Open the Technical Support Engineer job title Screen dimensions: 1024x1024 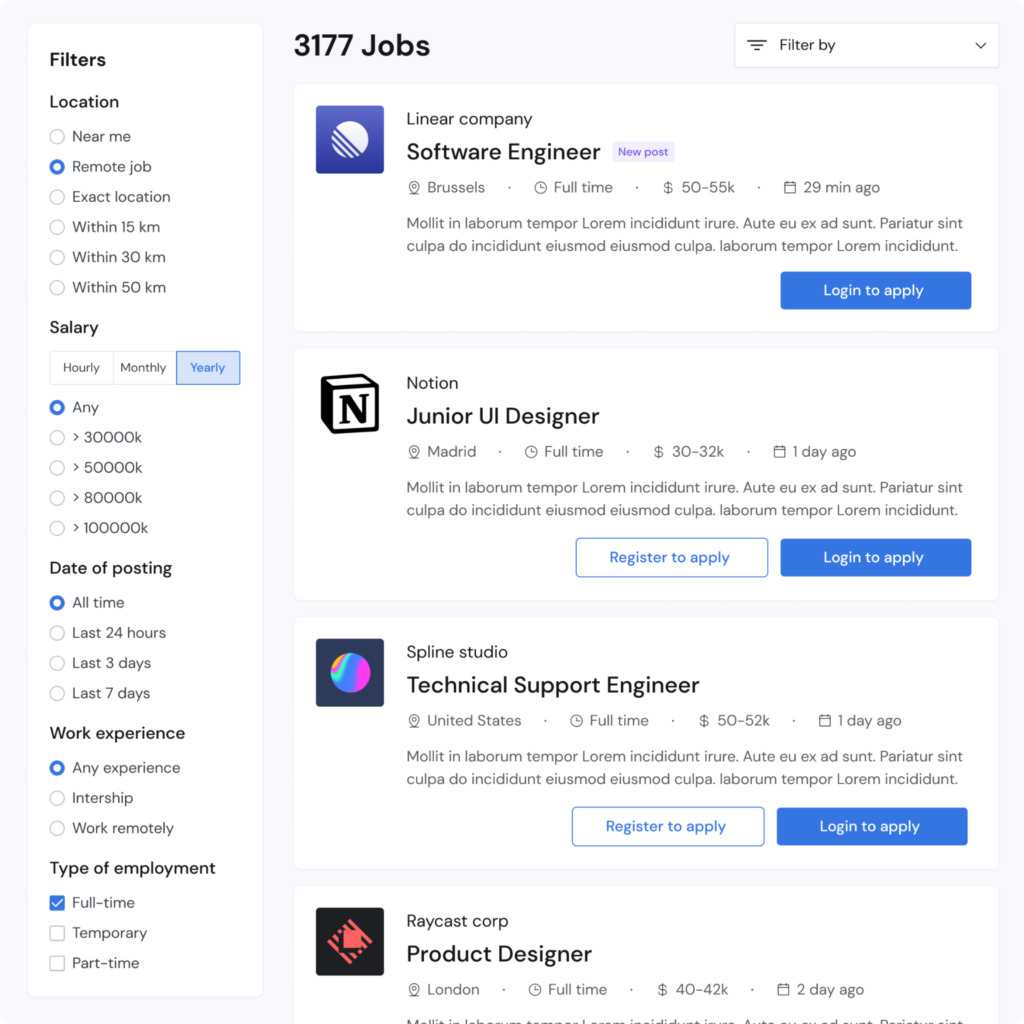tap(552, 685)
